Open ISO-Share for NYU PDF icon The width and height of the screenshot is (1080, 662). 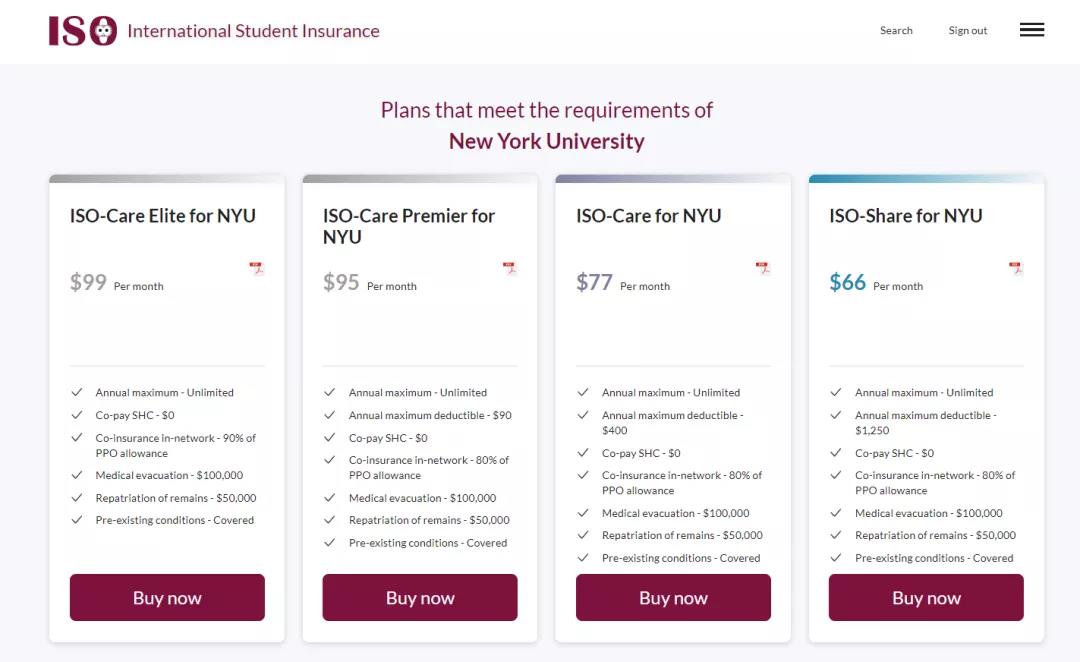pos(1016,268)
